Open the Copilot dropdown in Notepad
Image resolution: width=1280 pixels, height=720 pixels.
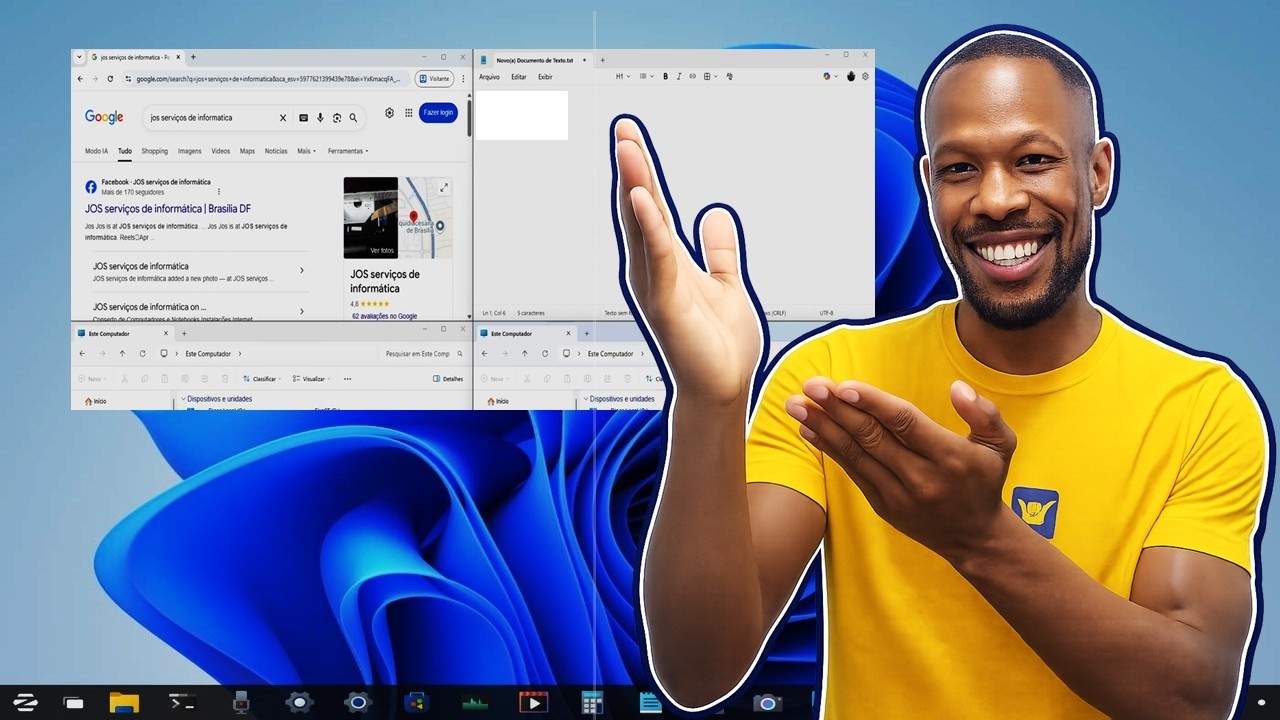[831, 76]
